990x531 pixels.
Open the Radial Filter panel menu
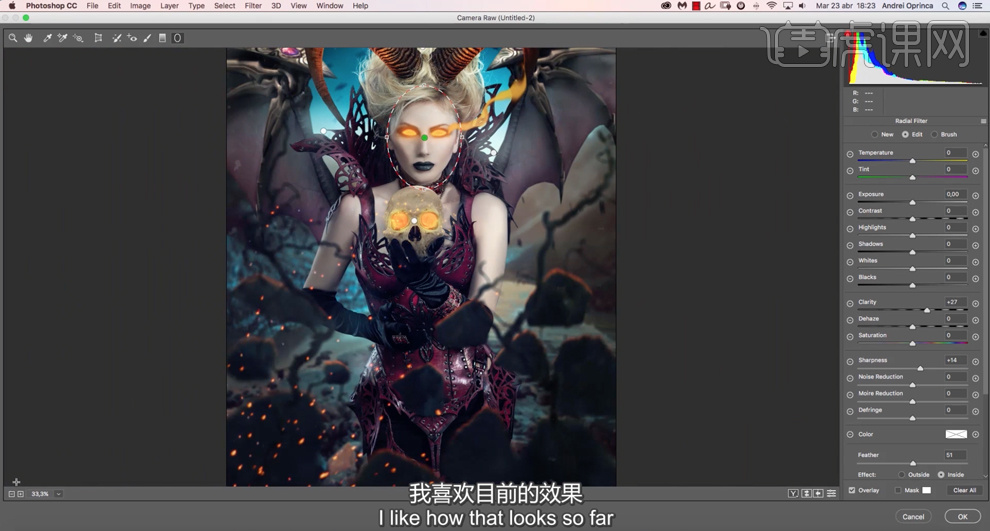pyautogui.click(x=983, y=121)
